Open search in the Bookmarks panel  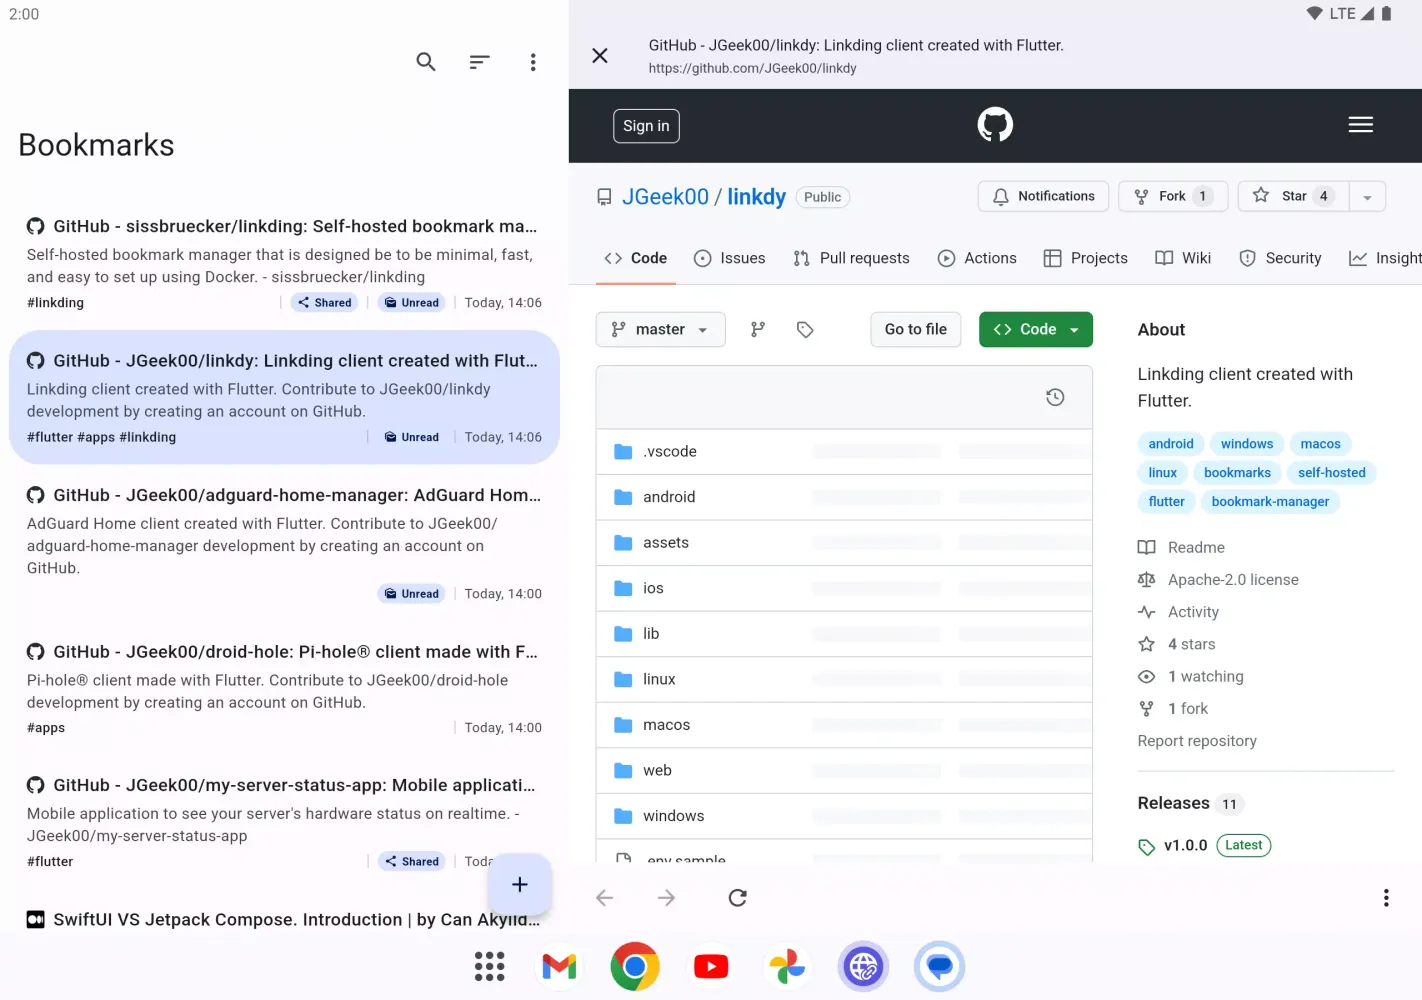point(426,62)
